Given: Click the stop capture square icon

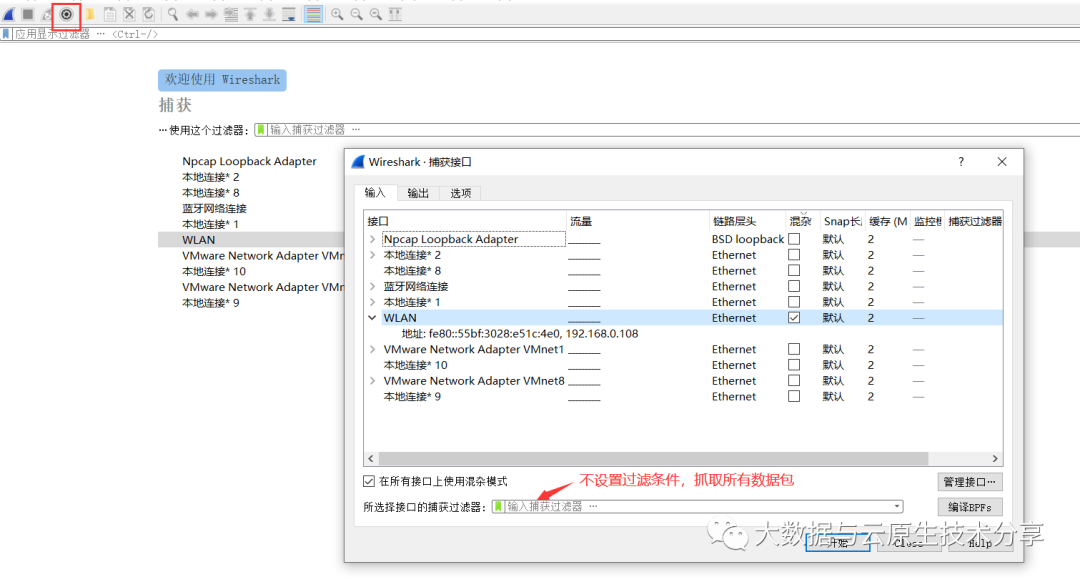Looking at the screenshot, I should pos(28,14).
